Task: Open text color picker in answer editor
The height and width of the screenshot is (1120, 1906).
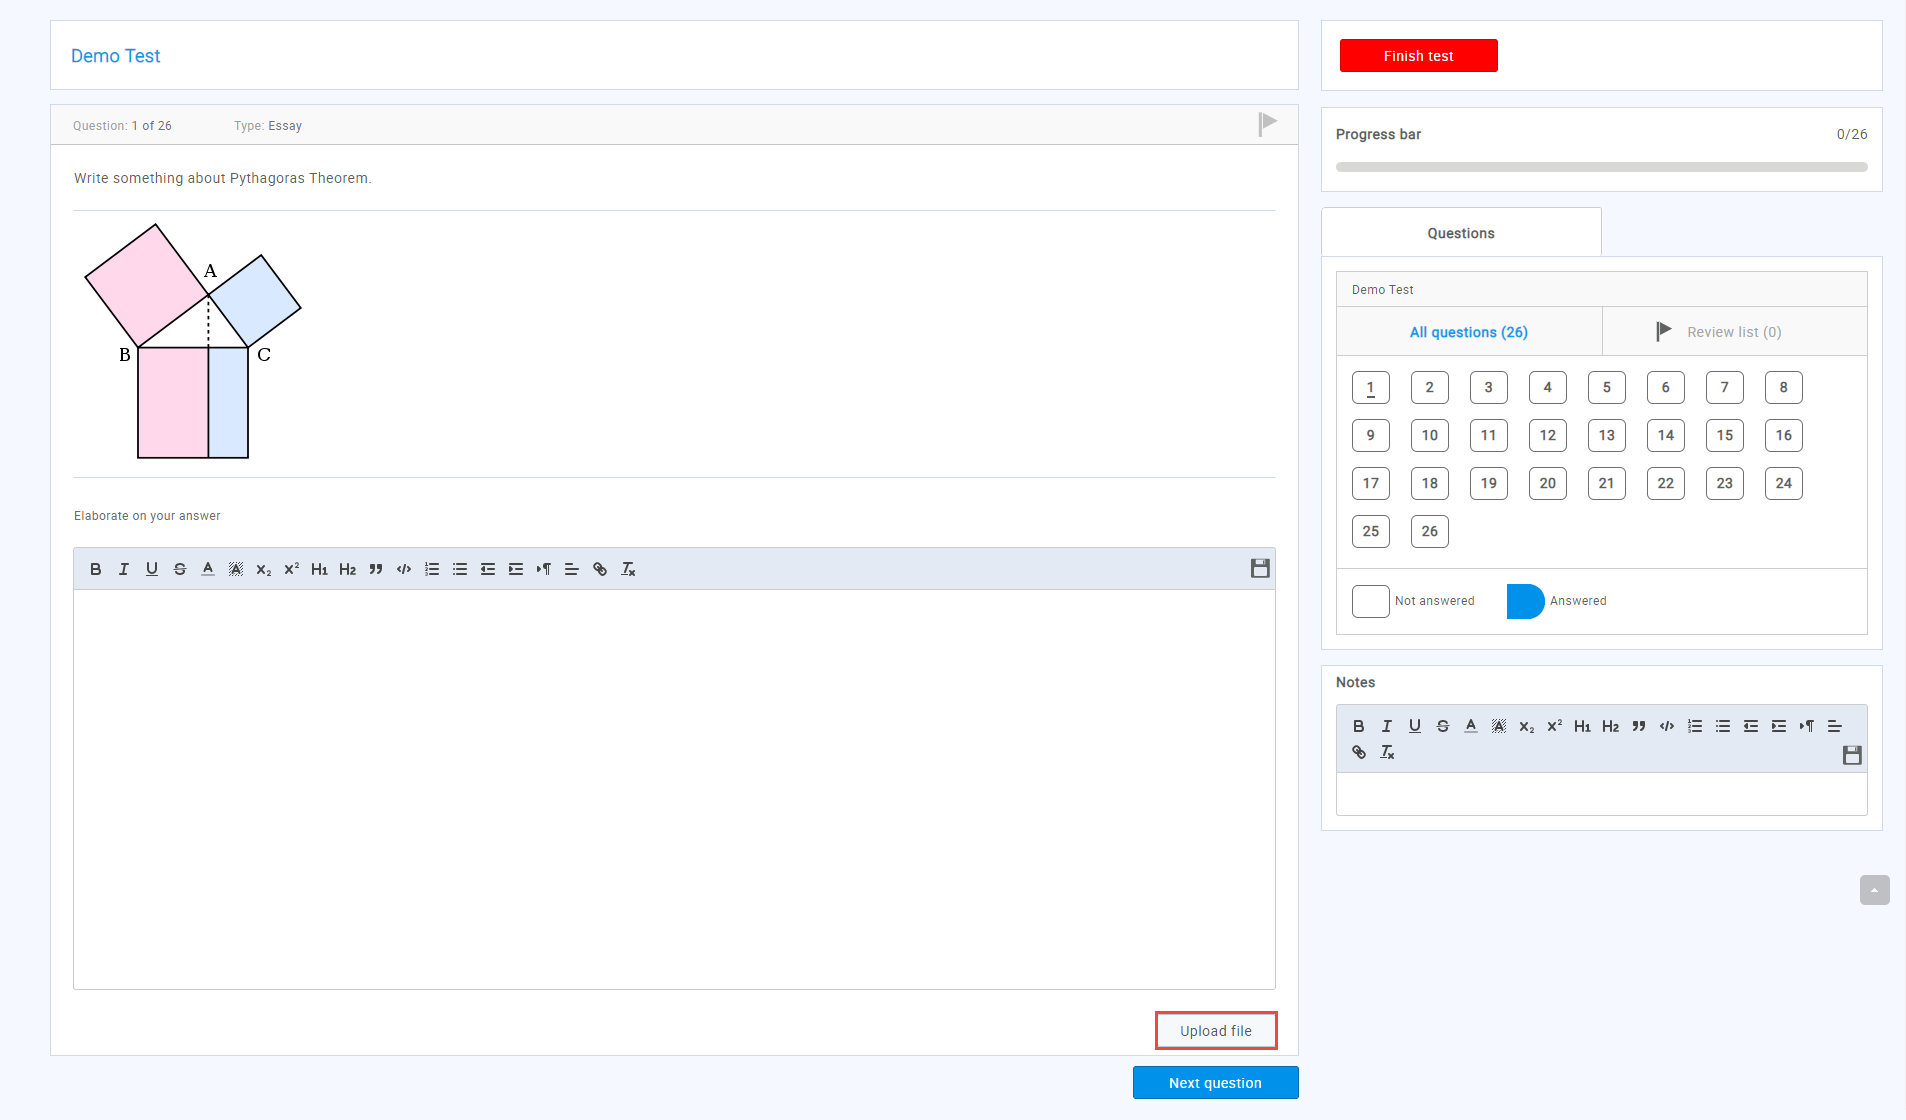Action: pos(208,569)
